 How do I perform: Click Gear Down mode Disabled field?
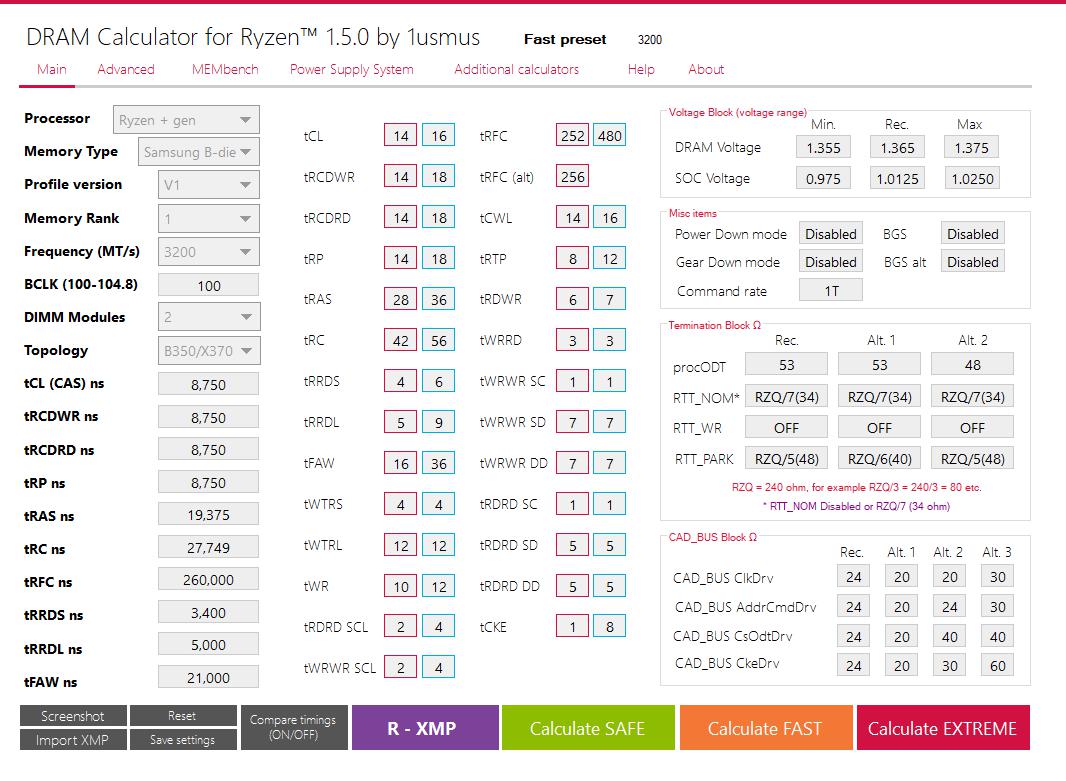[x=831, y=262]
